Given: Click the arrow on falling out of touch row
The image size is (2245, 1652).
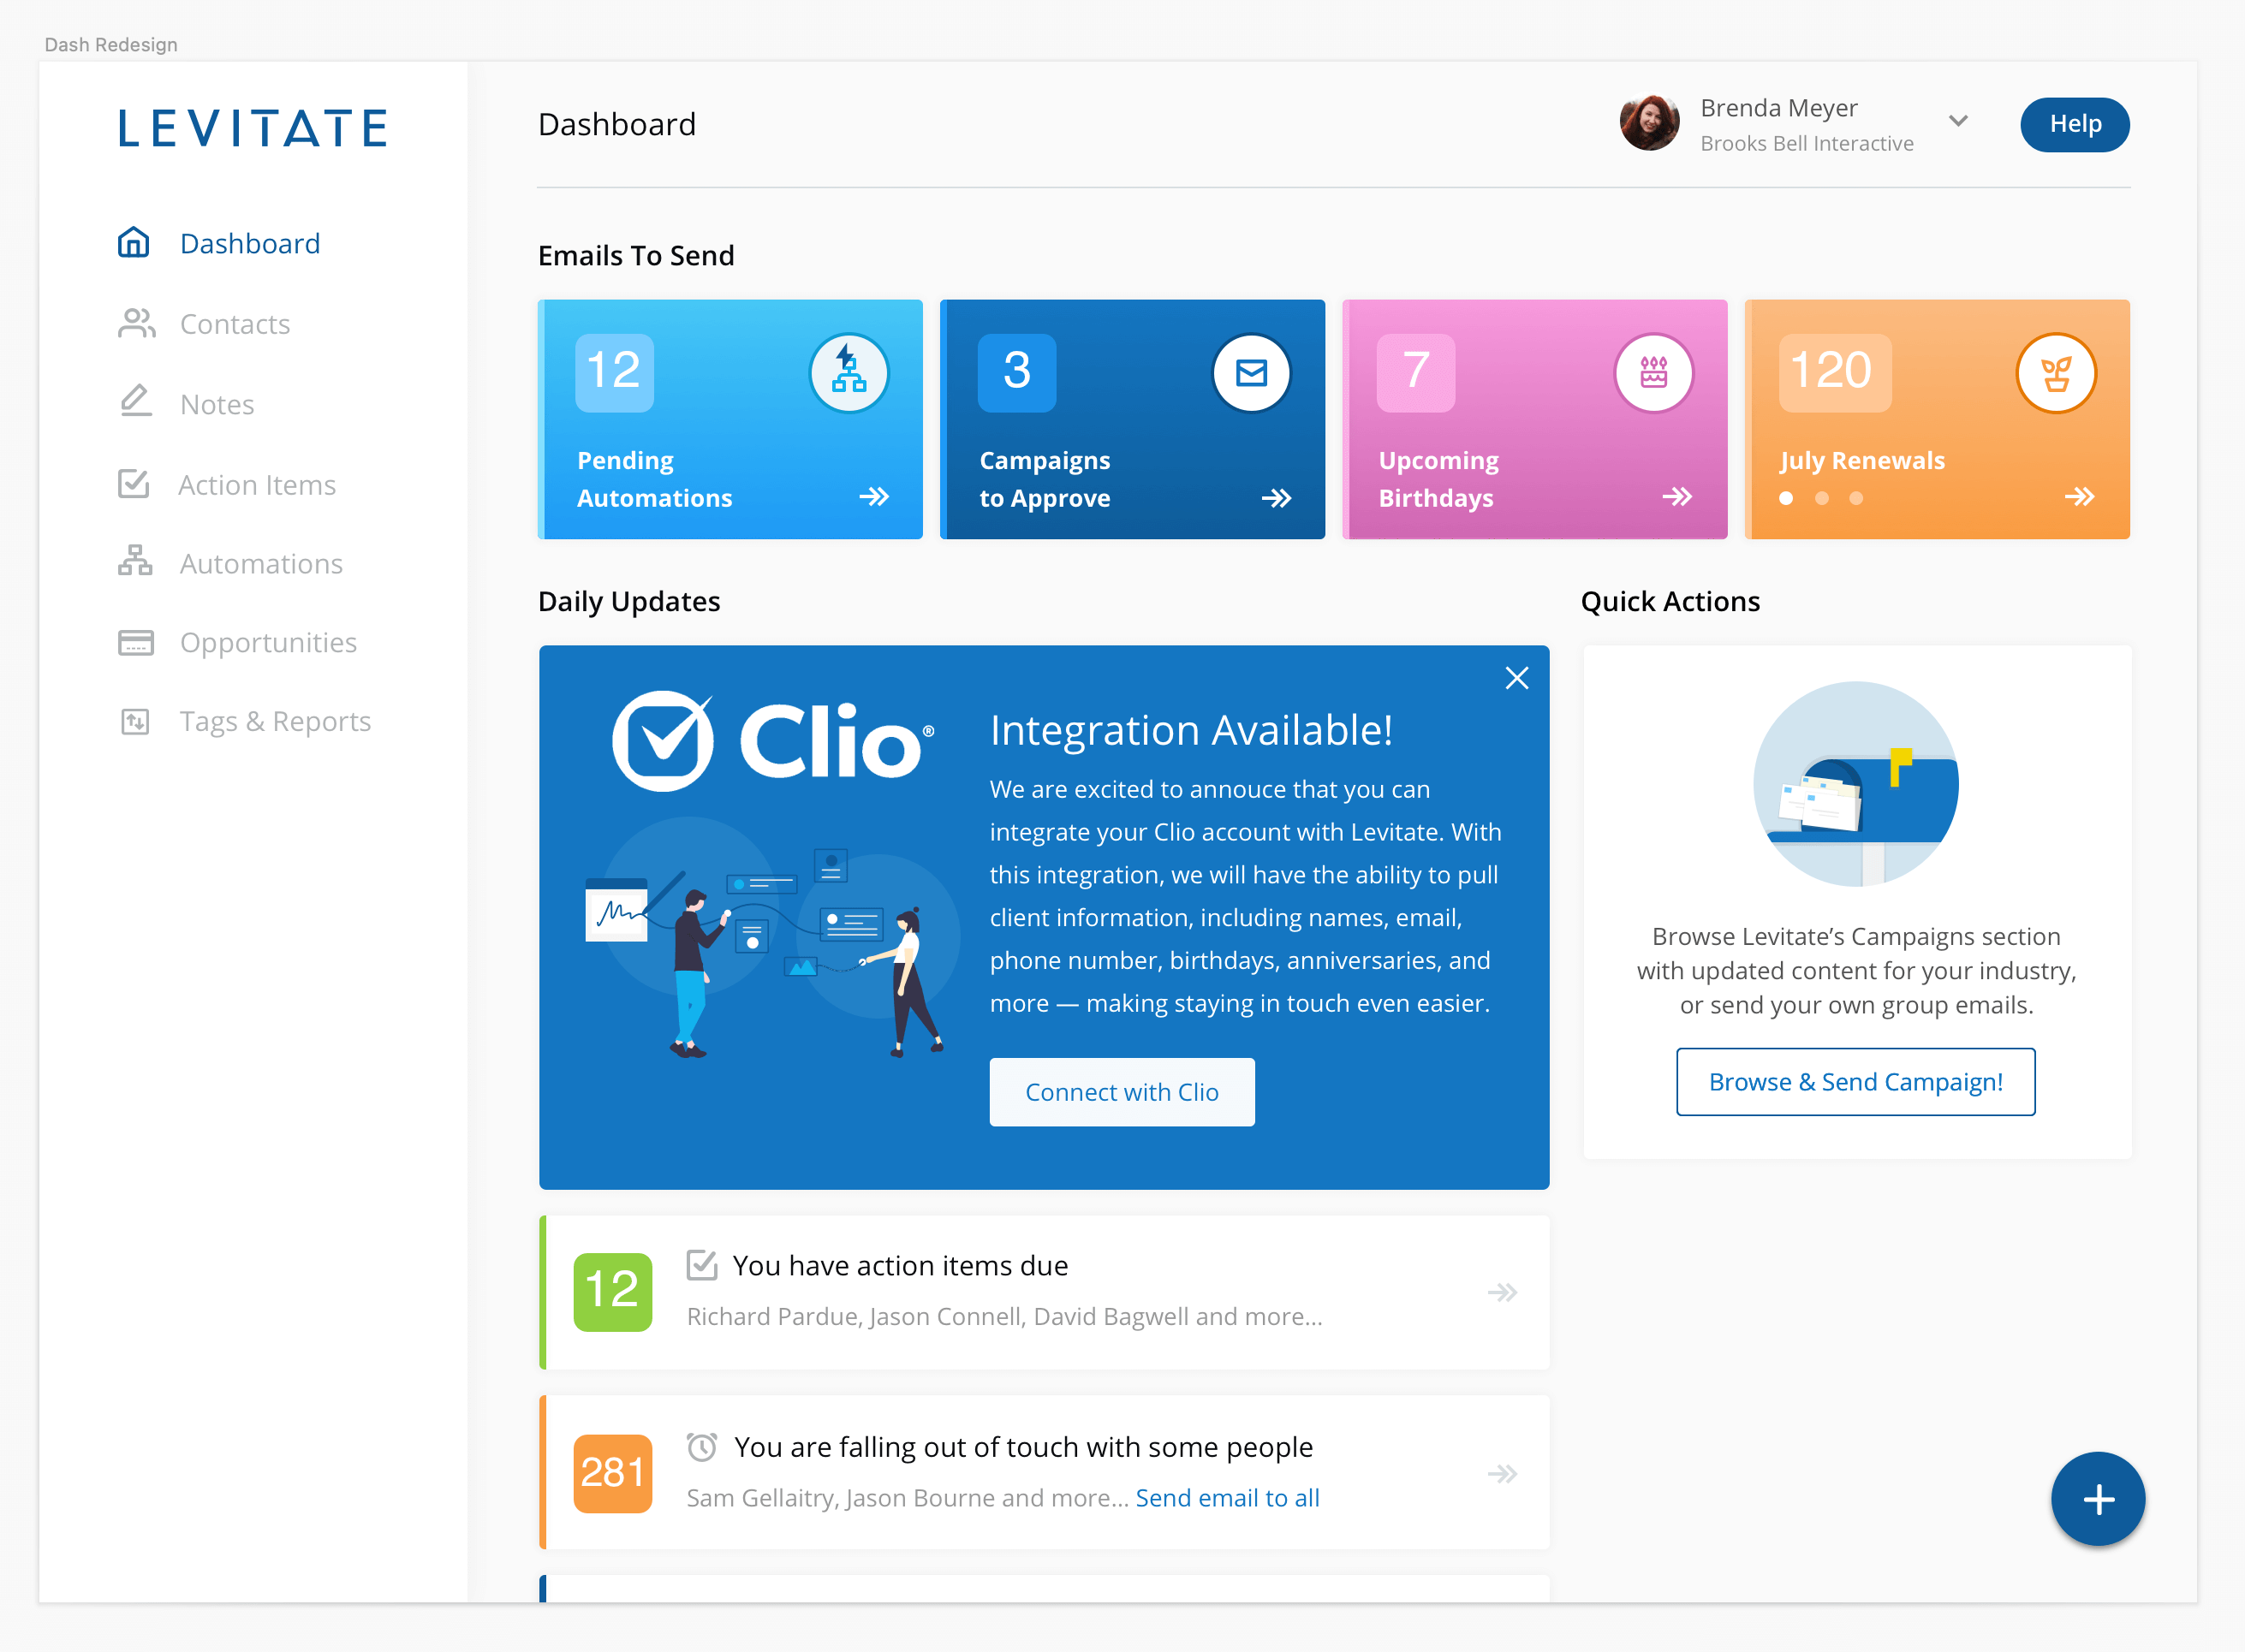Looking at the screenshot, I should click(1502, 1473).
